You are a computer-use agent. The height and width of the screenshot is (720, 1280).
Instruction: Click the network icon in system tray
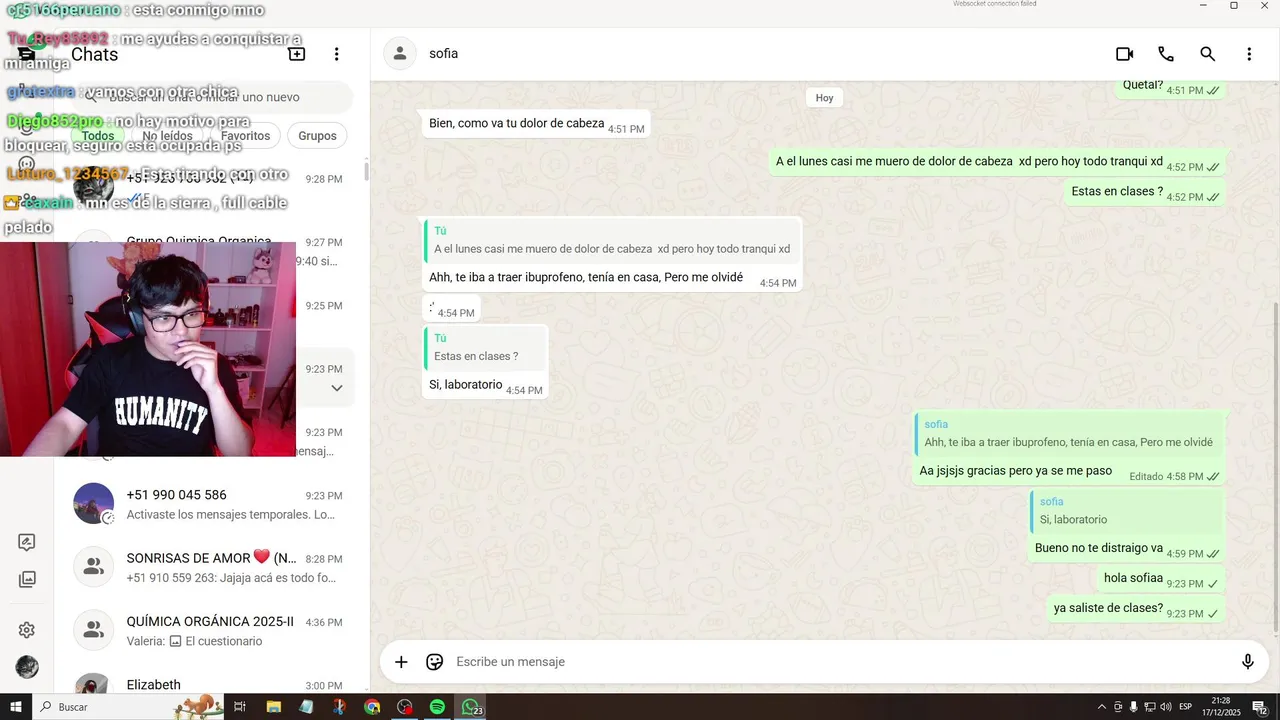pyautogui.click(x=1150, y=707)
